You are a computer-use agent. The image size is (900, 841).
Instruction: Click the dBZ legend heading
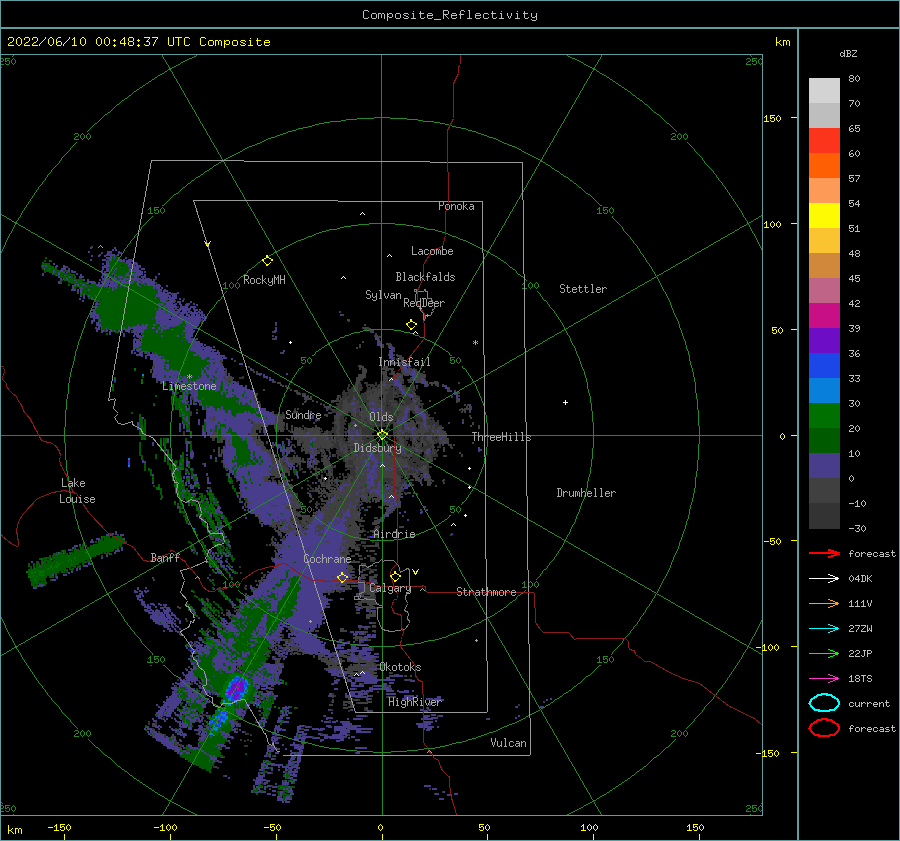pyautogui.click(x=848, y=53)
